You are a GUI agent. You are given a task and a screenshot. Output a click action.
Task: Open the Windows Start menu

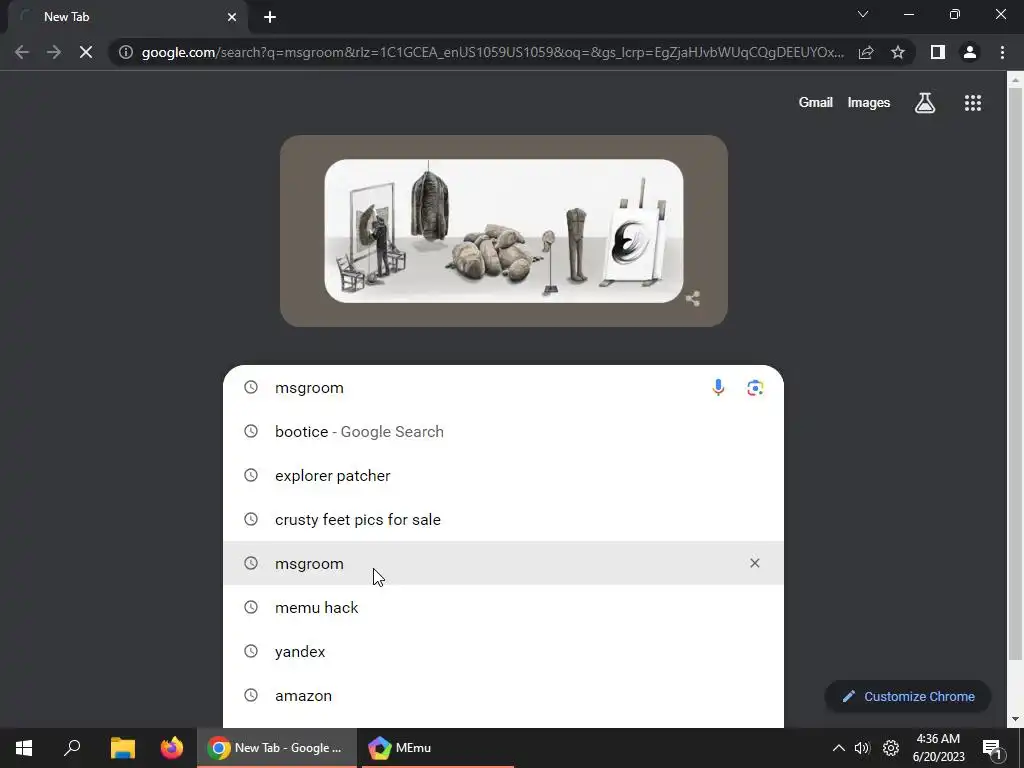point(24,748)
